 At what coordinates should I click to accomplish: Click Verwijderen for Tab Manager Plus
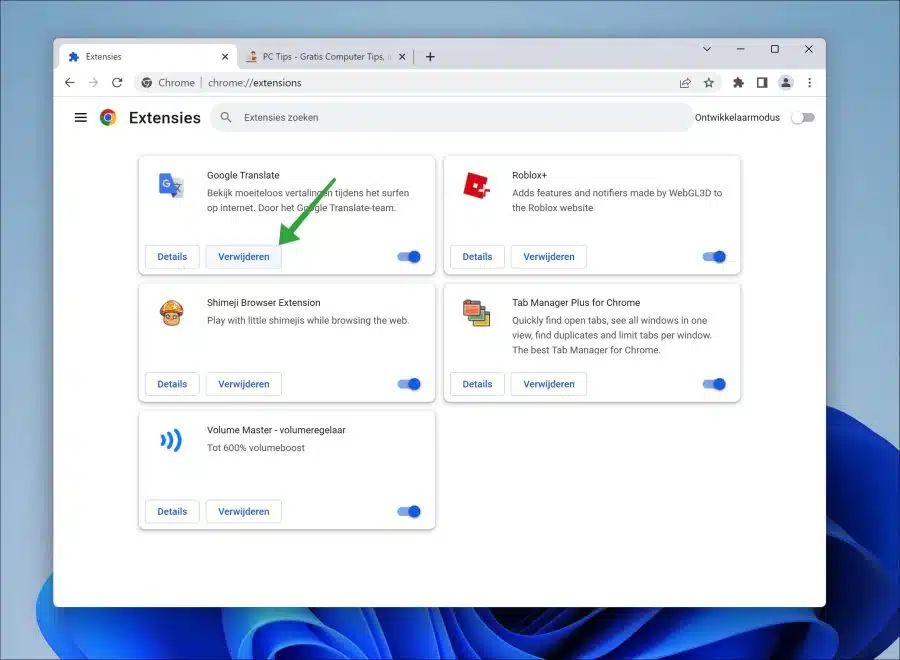549,384
